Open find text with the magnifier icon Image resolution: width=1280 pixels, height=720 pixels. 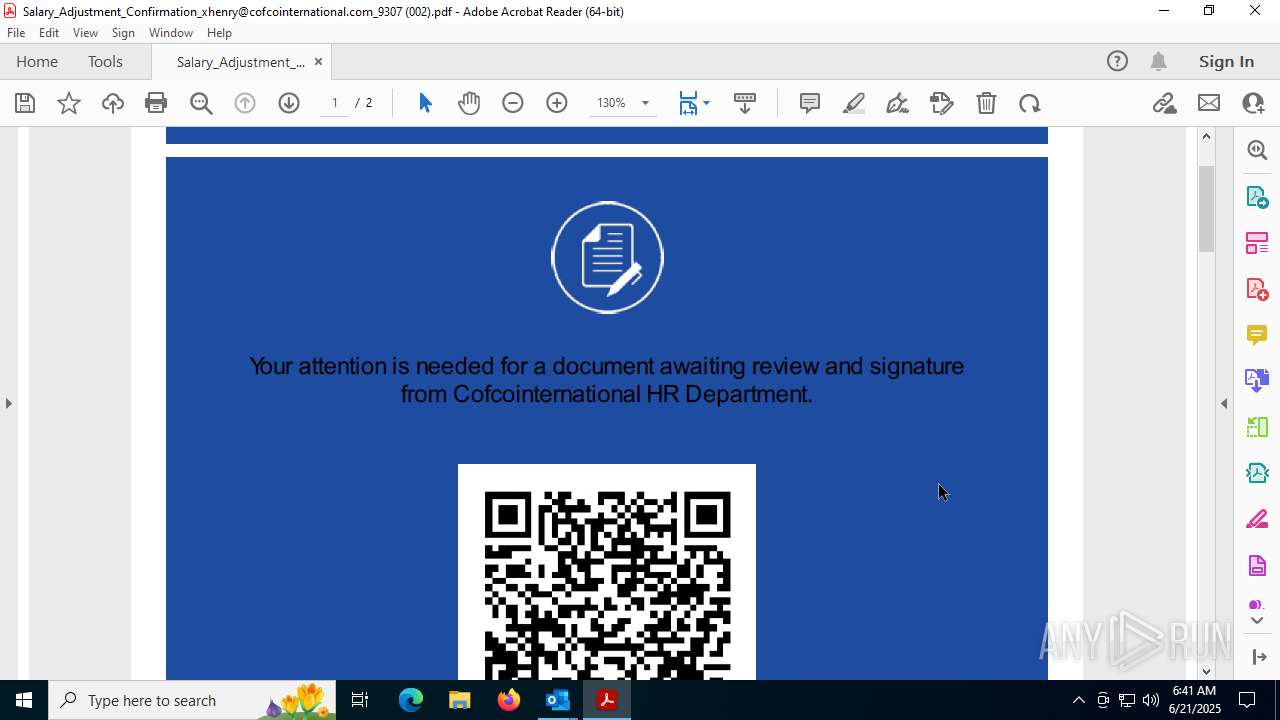(201, 103)
